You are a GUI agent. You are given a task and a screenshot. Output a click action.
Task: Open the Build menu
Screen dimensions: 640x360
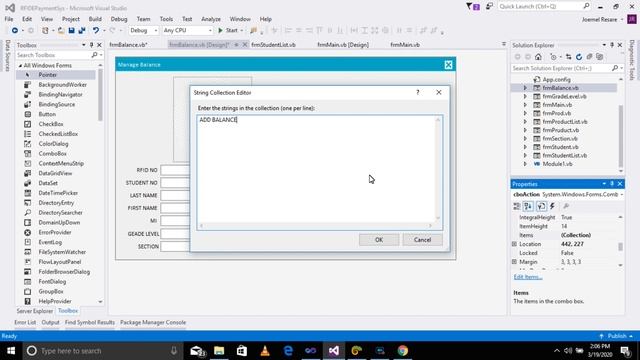pos(95,19)
